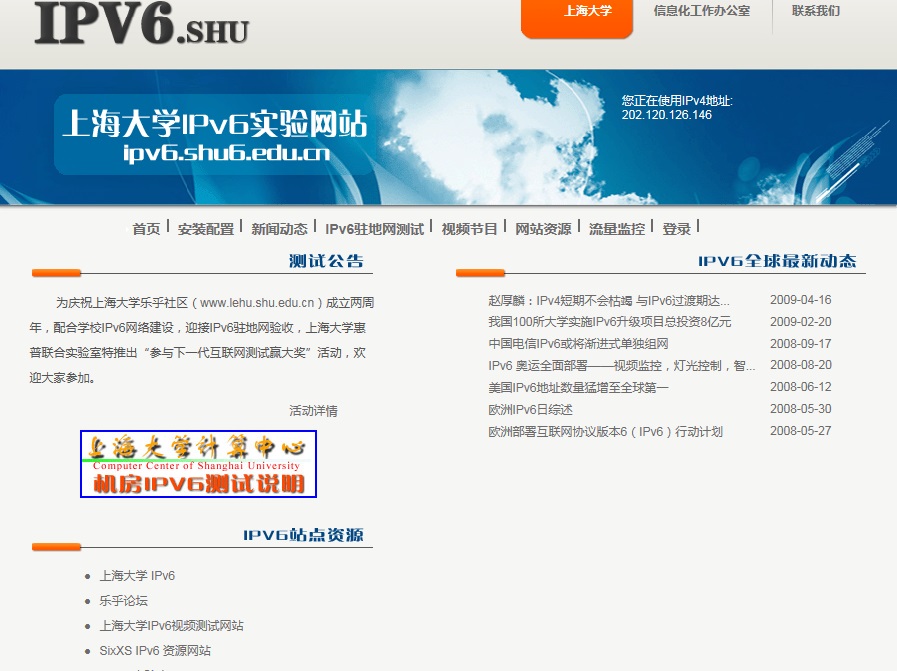This screenshot has width=897, height=671.
Task: Click the date 2009-02-20
Action: [800, 321]
